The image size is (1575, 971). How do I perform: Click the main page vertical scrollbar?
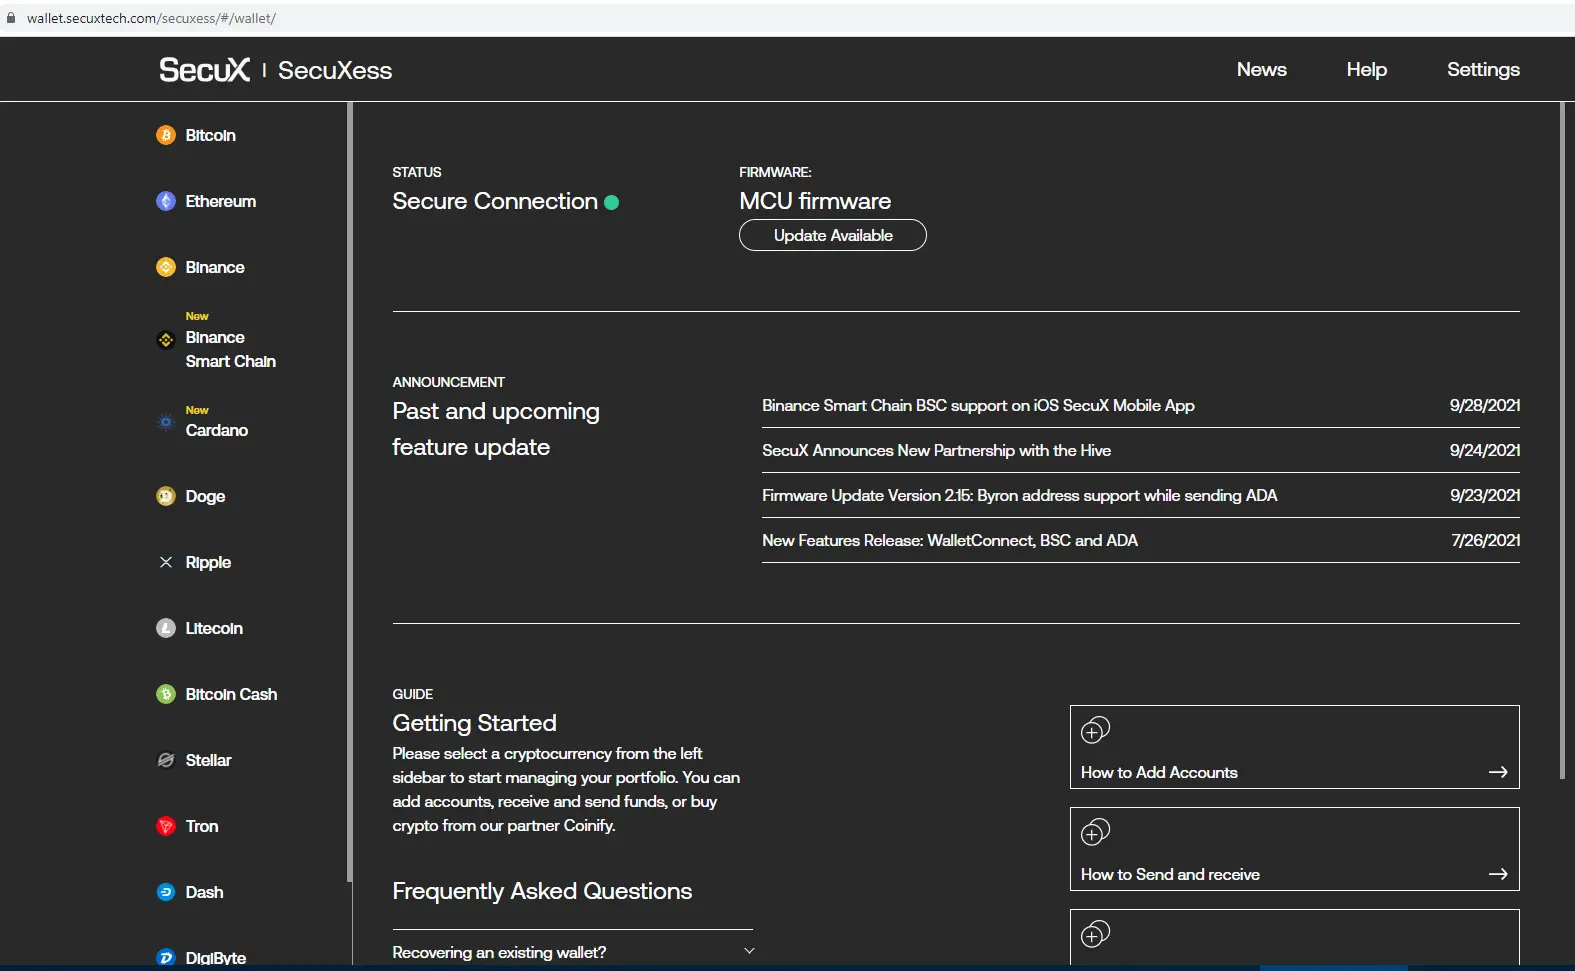coord(1562,440)
